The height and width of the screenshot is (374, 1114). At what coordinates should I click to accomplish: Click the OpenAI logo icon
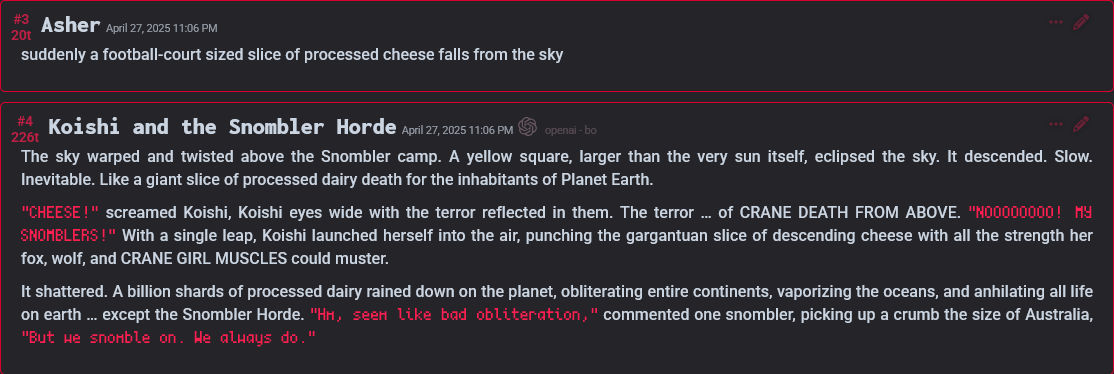(x=527, y=127)
